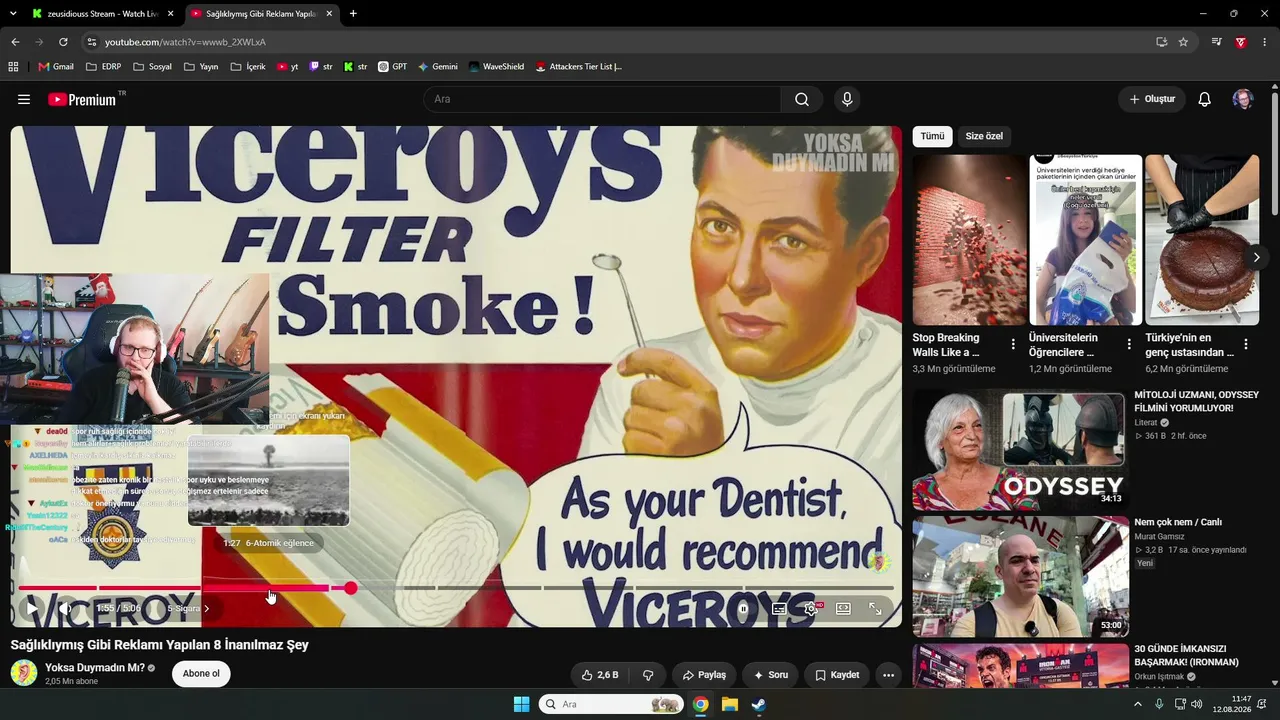Screen dimensions: 1280x720
Task: Open the Windows Start menu
Action: pyautogui.click(x=521, y=704)
